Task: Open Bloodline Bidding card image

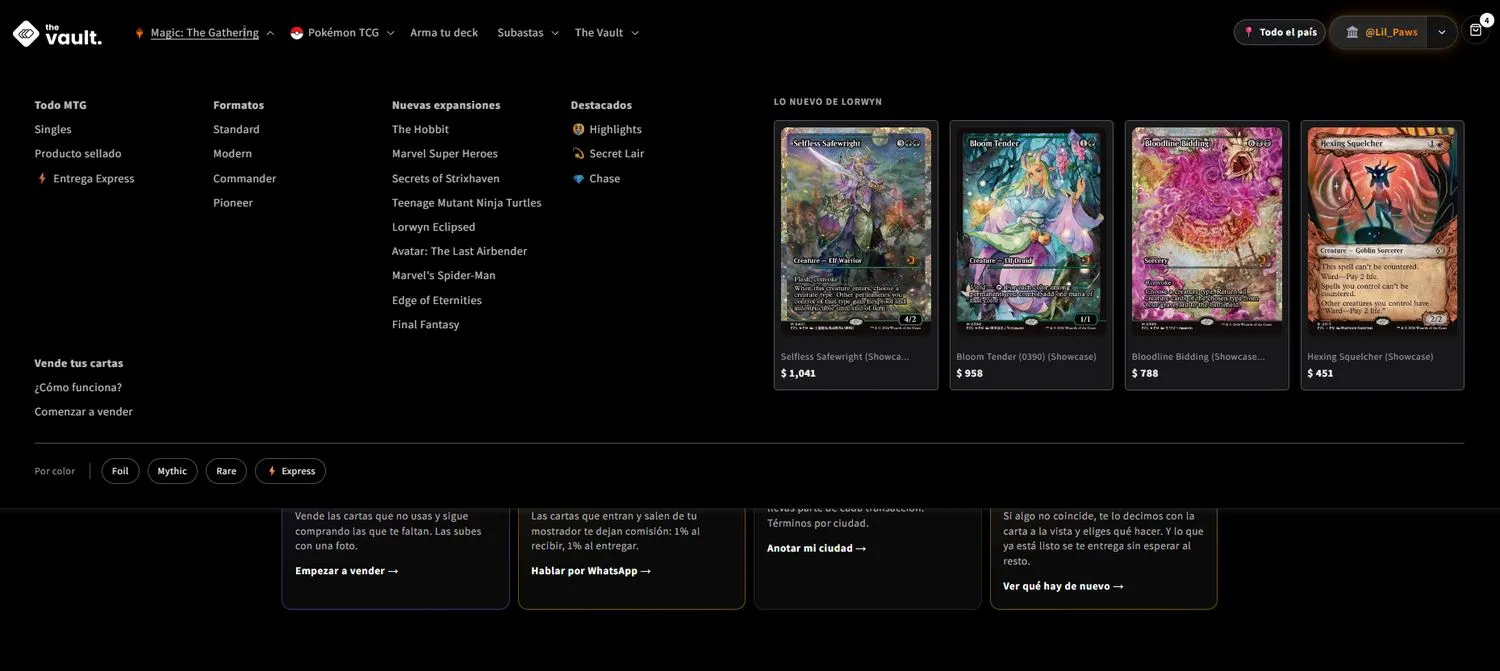Action: pos(1207,232)
